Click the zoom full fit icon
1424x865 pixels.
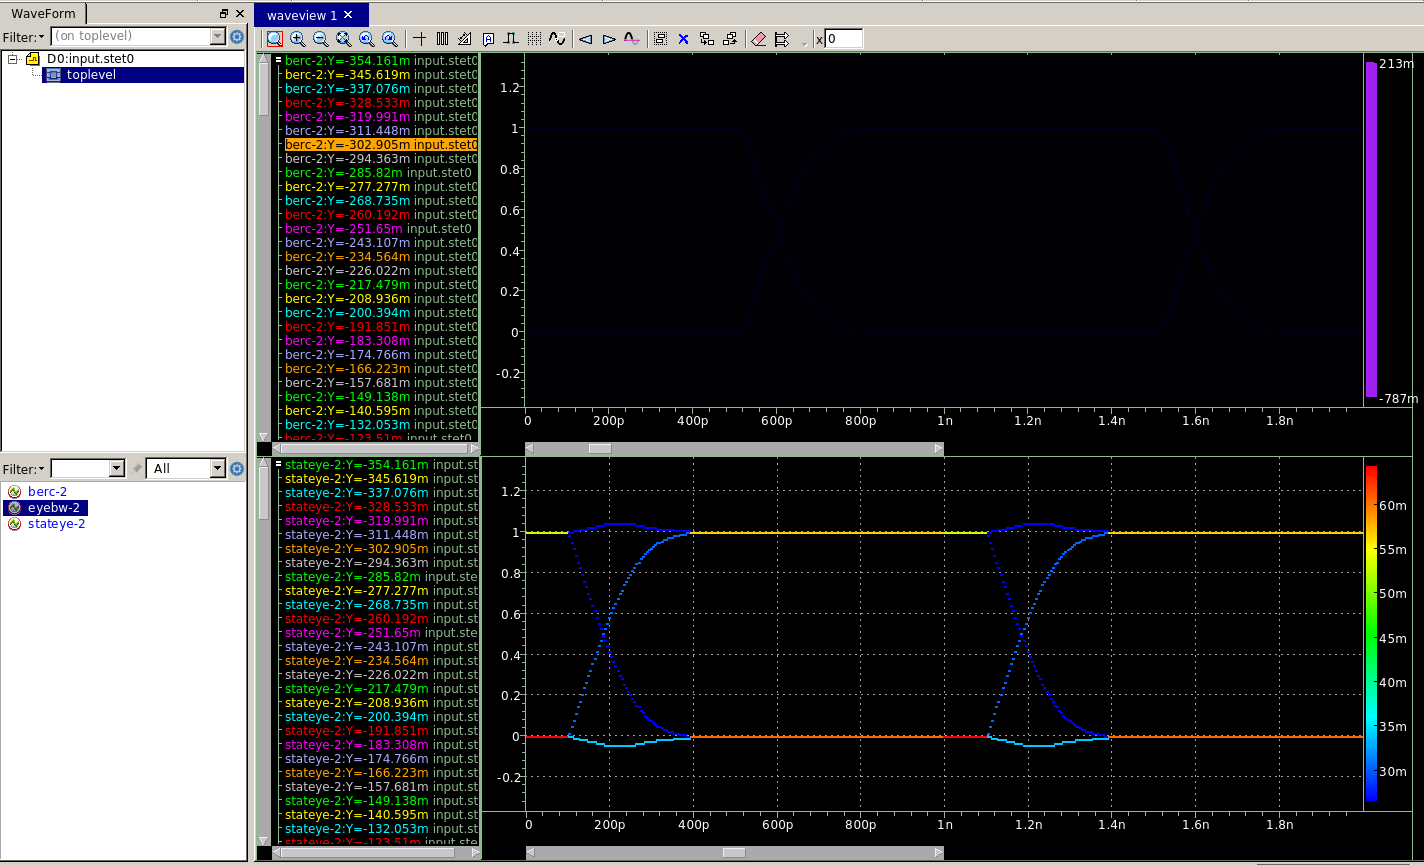tap(343, 39)
